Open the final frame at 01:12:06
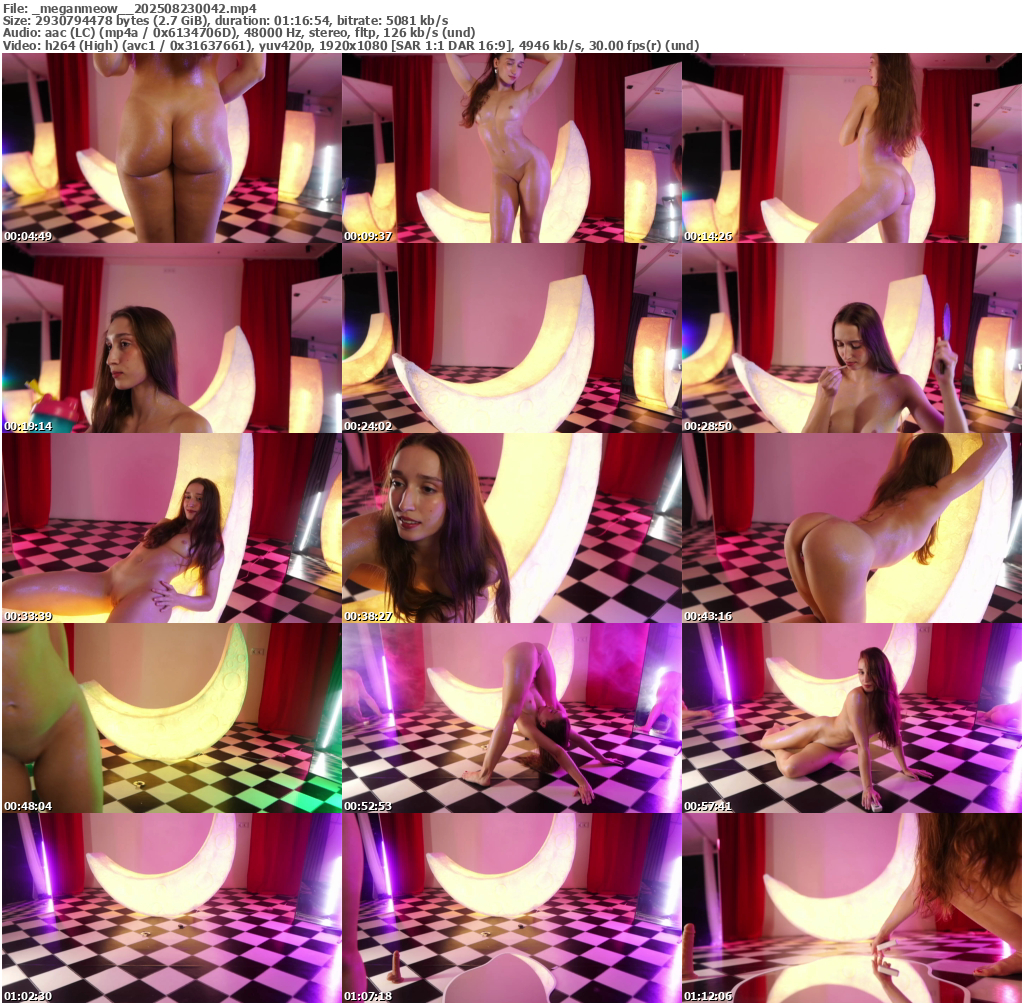Viewport: 1024px width, 1003px height. pyautogui.click(x=851, y=908)
